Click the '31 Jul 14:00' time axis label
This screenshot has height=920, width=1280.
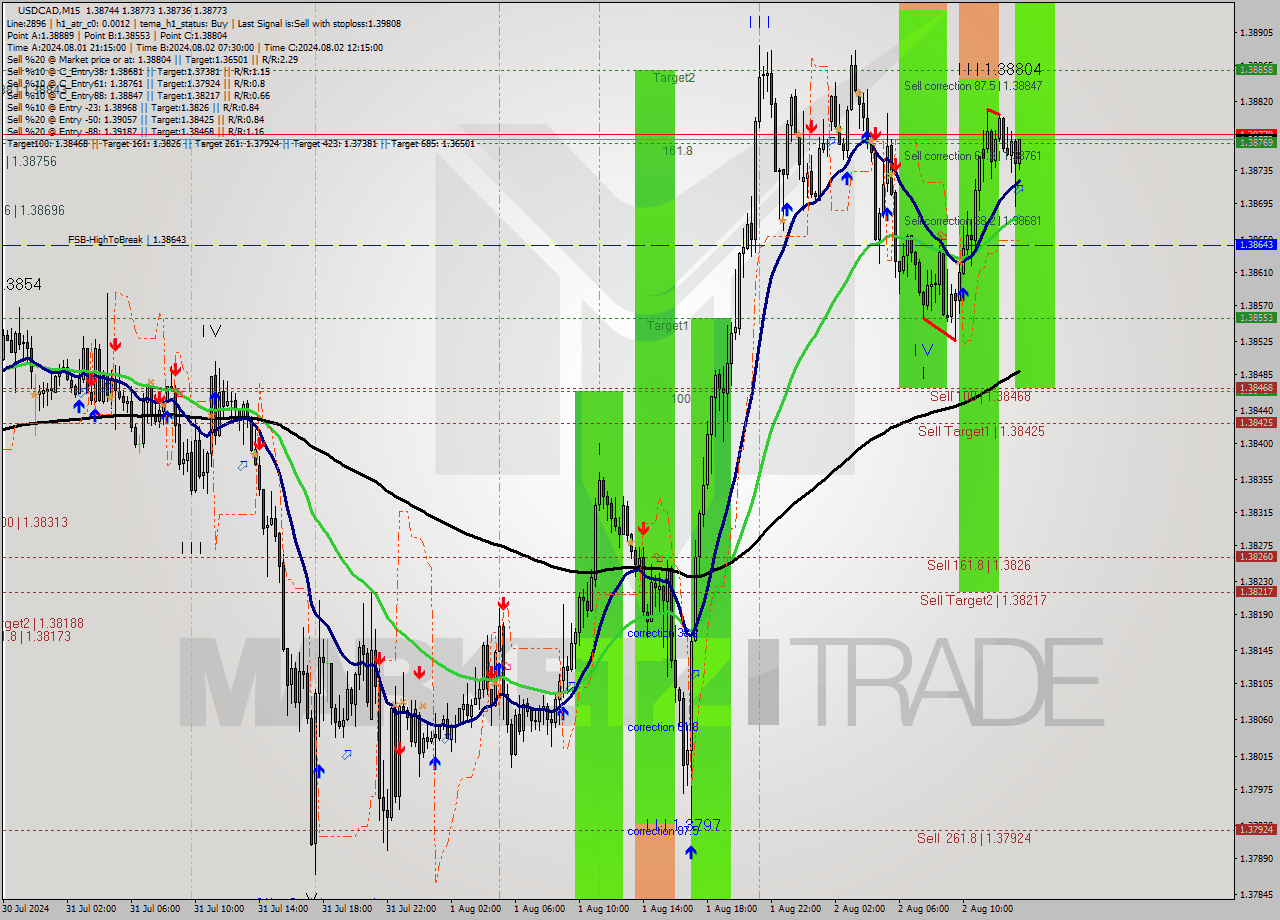(x=282, y=908)
